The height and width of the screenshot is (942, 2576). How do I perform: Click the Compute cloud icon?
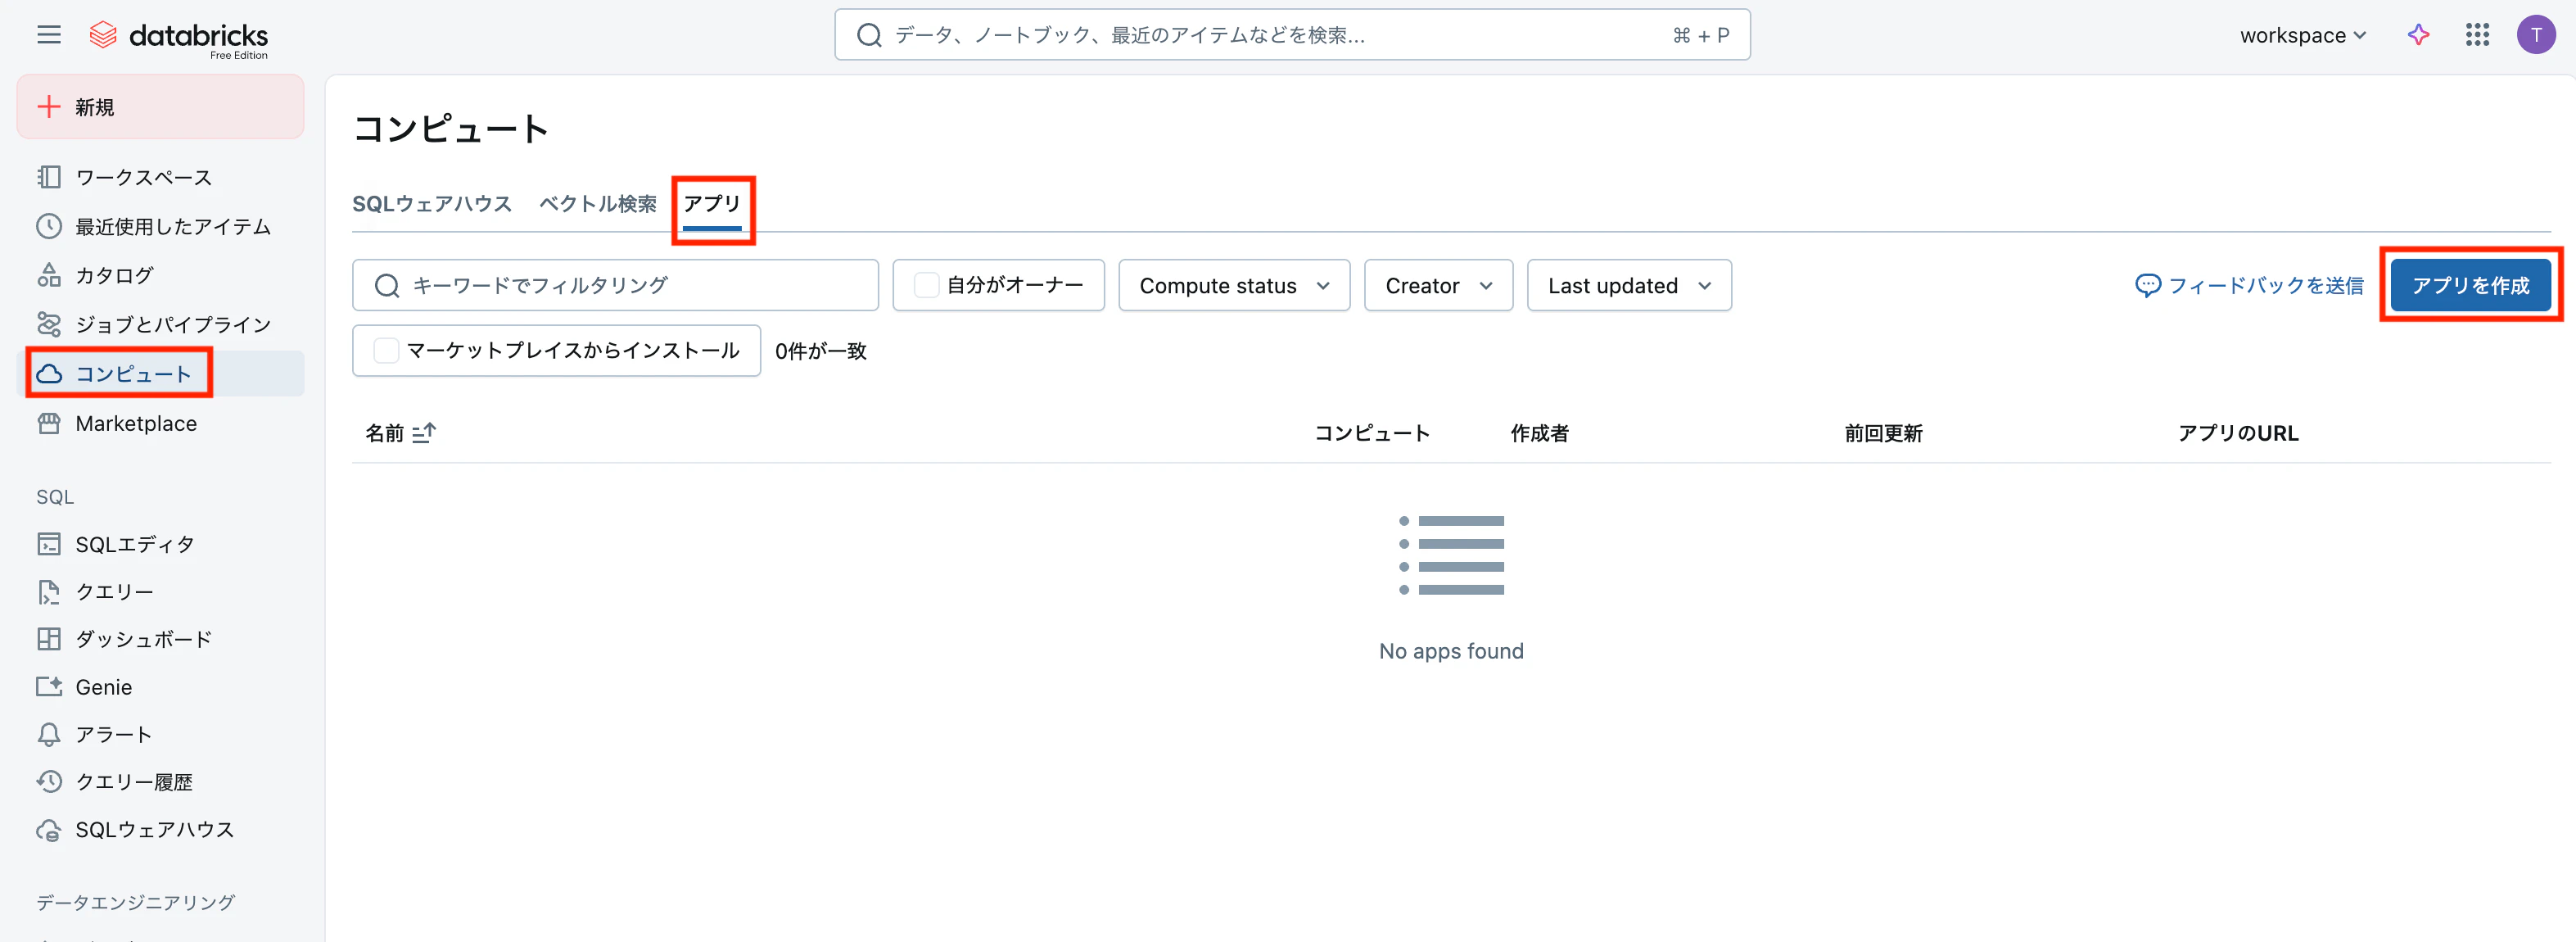coord(49,374)
